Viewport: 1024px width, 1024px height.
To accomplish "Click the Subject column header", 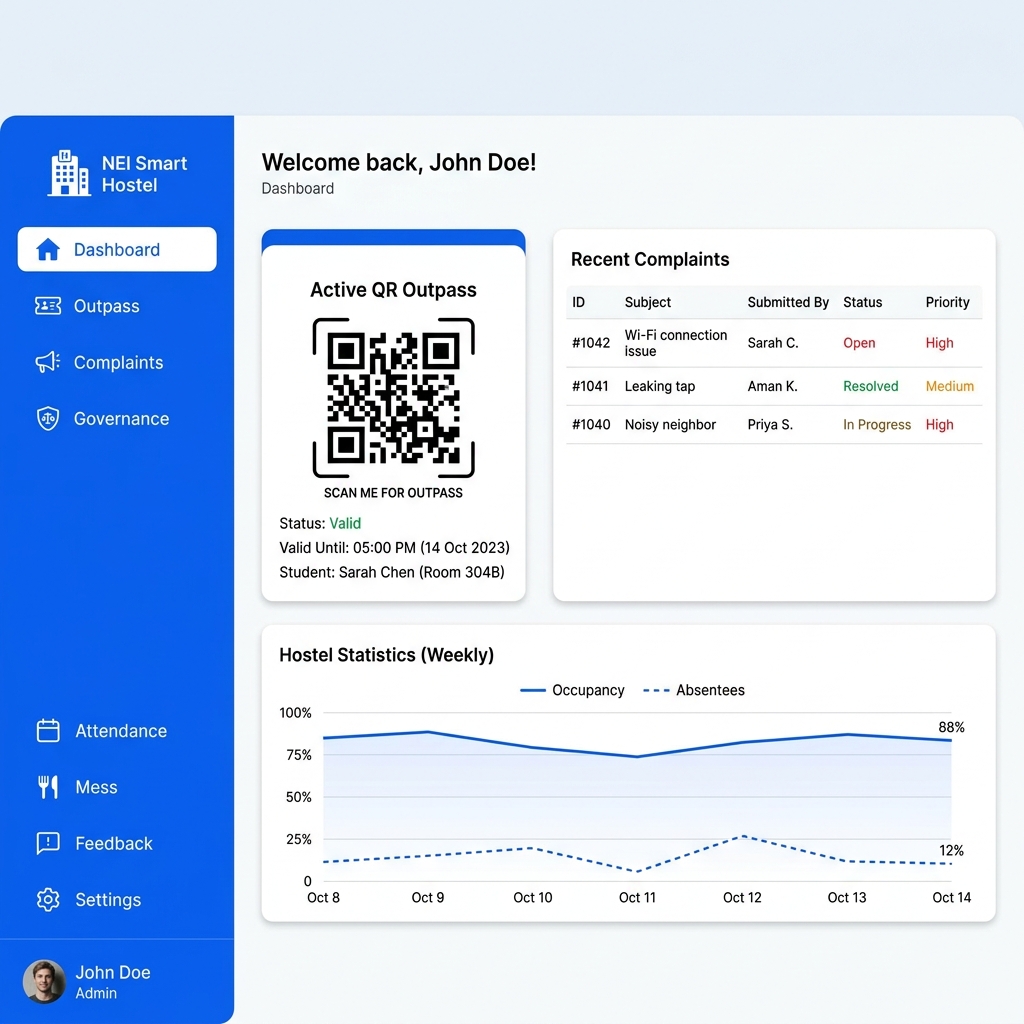I will (x=648, y=302).
